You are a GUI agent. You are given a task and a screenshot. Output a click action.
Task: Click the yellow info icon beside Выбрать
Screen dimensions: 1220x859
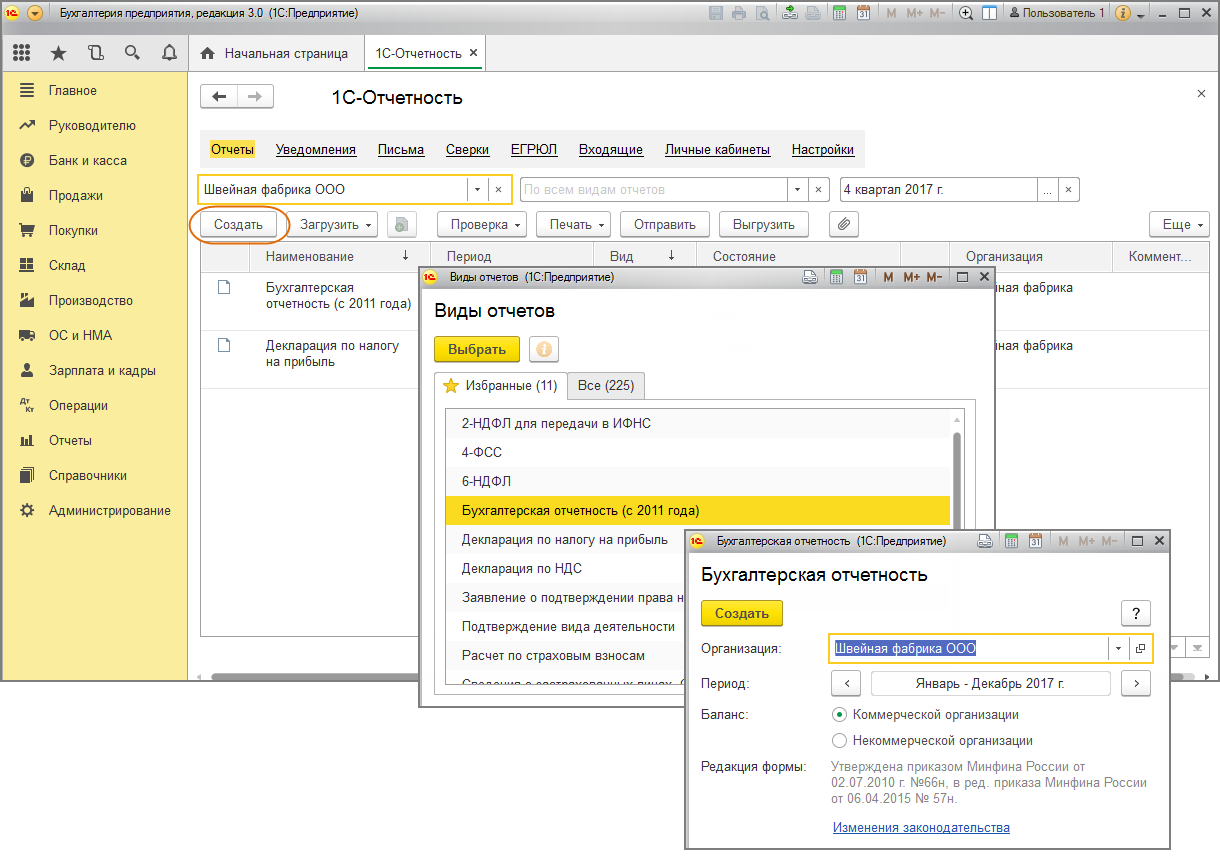[x=544, y=349]
